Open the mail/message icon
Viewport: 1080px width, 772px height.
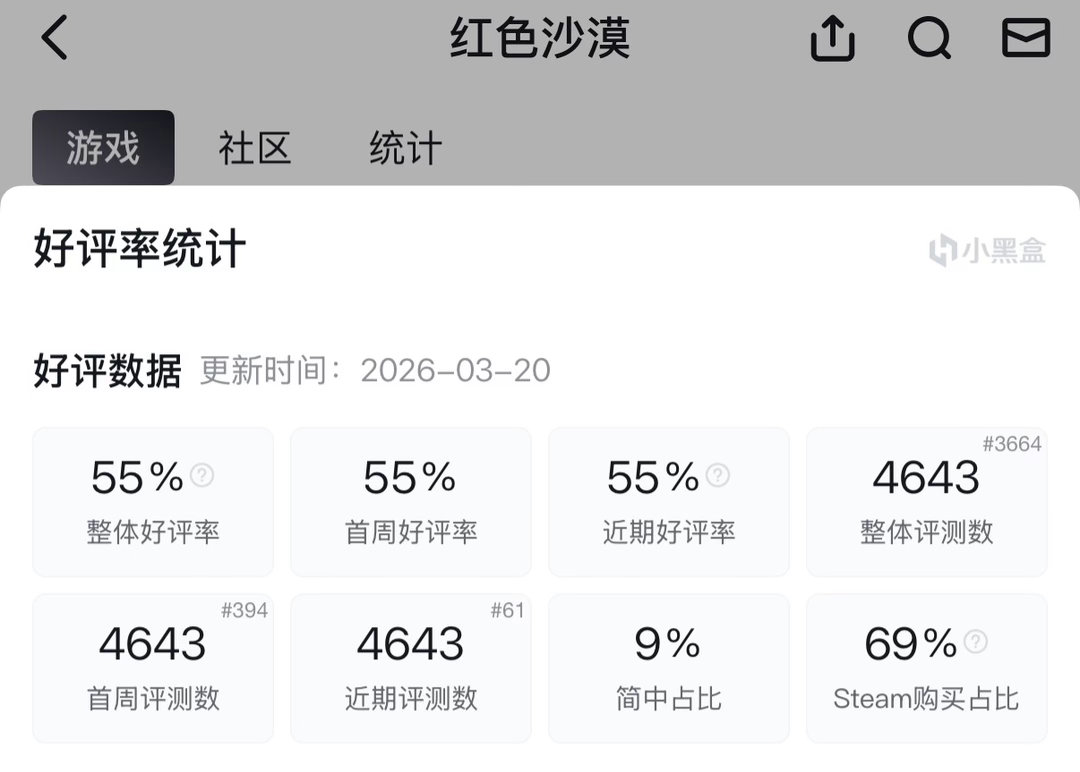point(1023,38)
